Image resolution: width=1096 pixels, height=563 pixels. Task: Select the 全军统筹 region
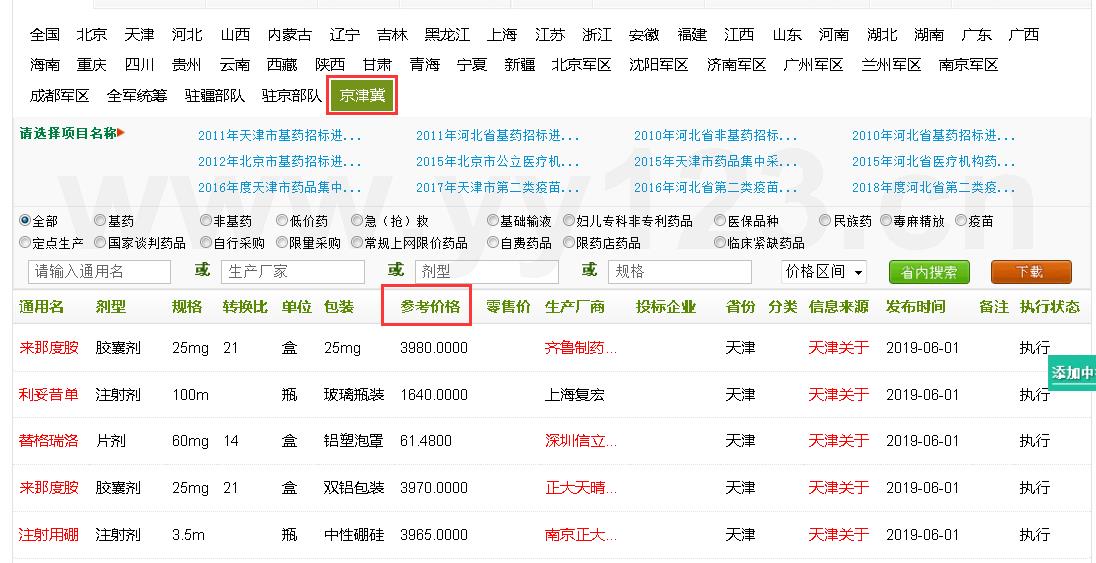point(137,96)
